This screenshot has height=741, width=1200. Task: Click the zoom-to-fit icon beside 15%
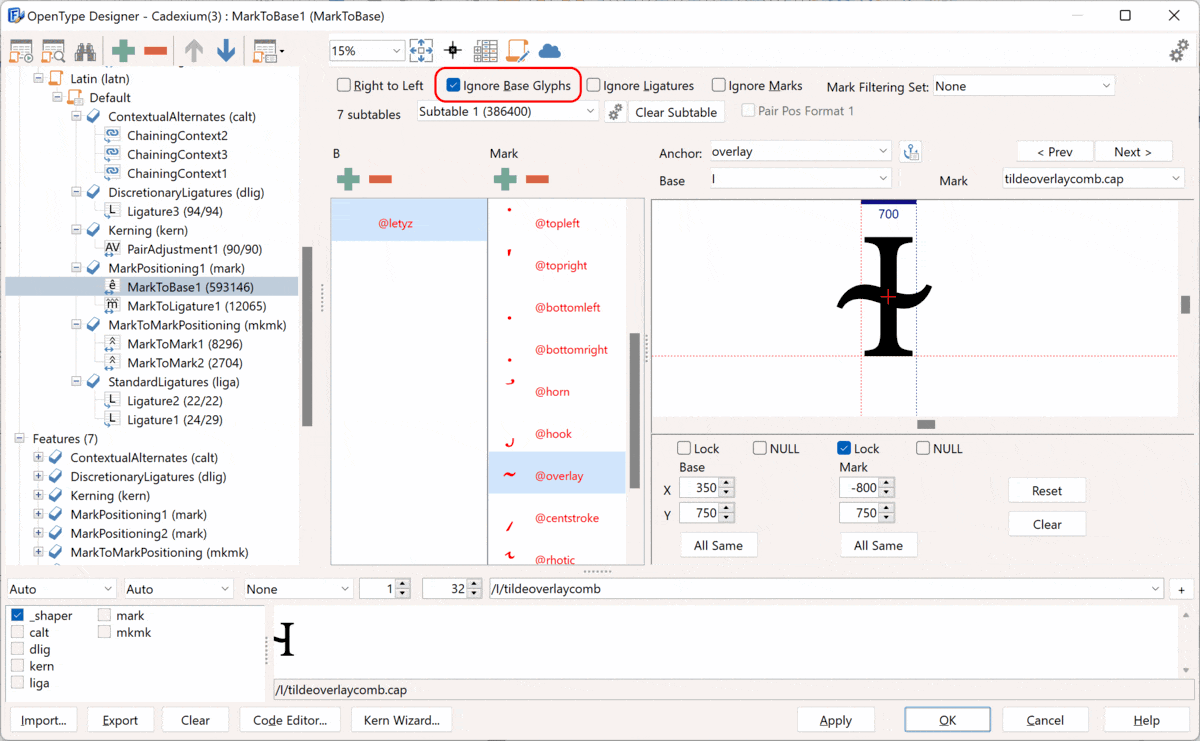(x=421, y=50)
